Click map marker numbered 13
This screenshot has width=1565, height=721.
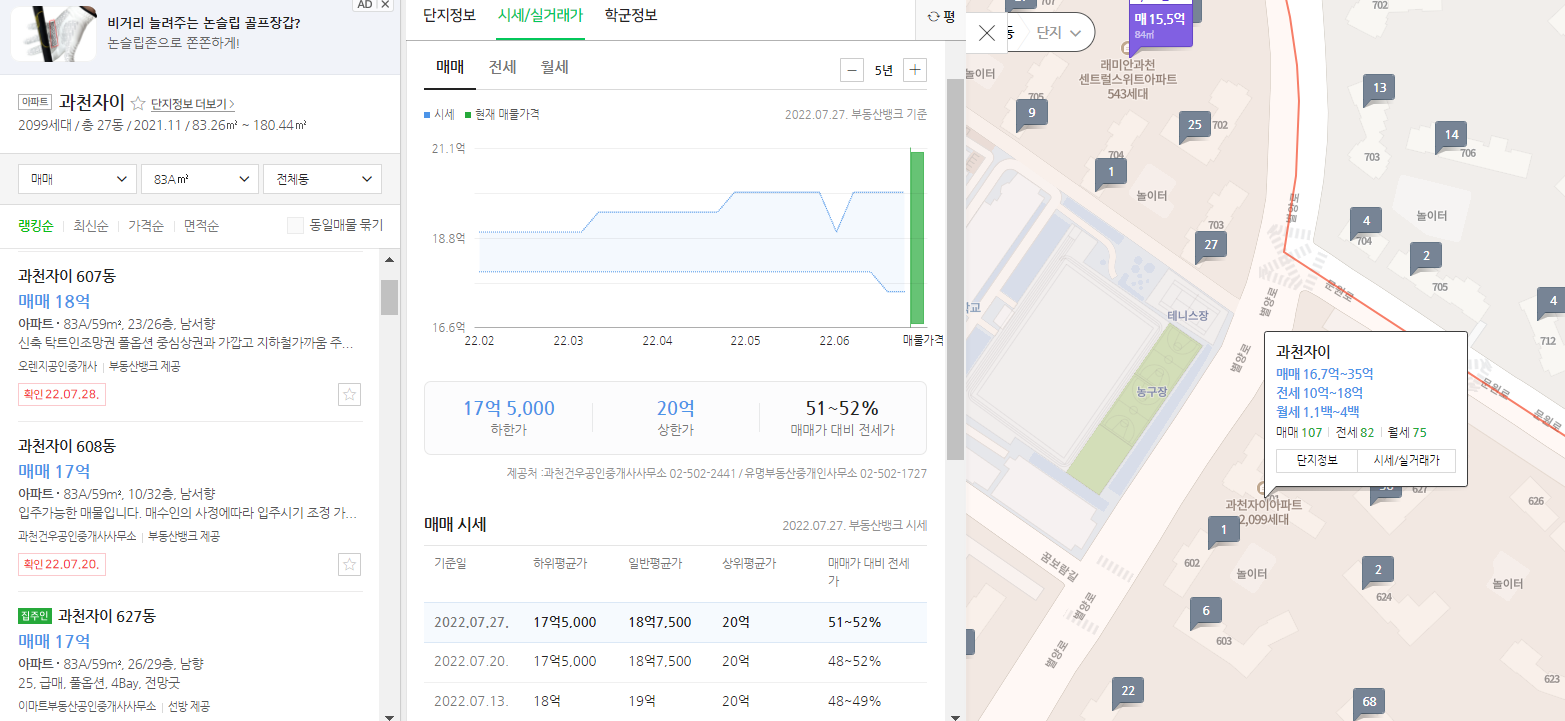point(1379,88)
